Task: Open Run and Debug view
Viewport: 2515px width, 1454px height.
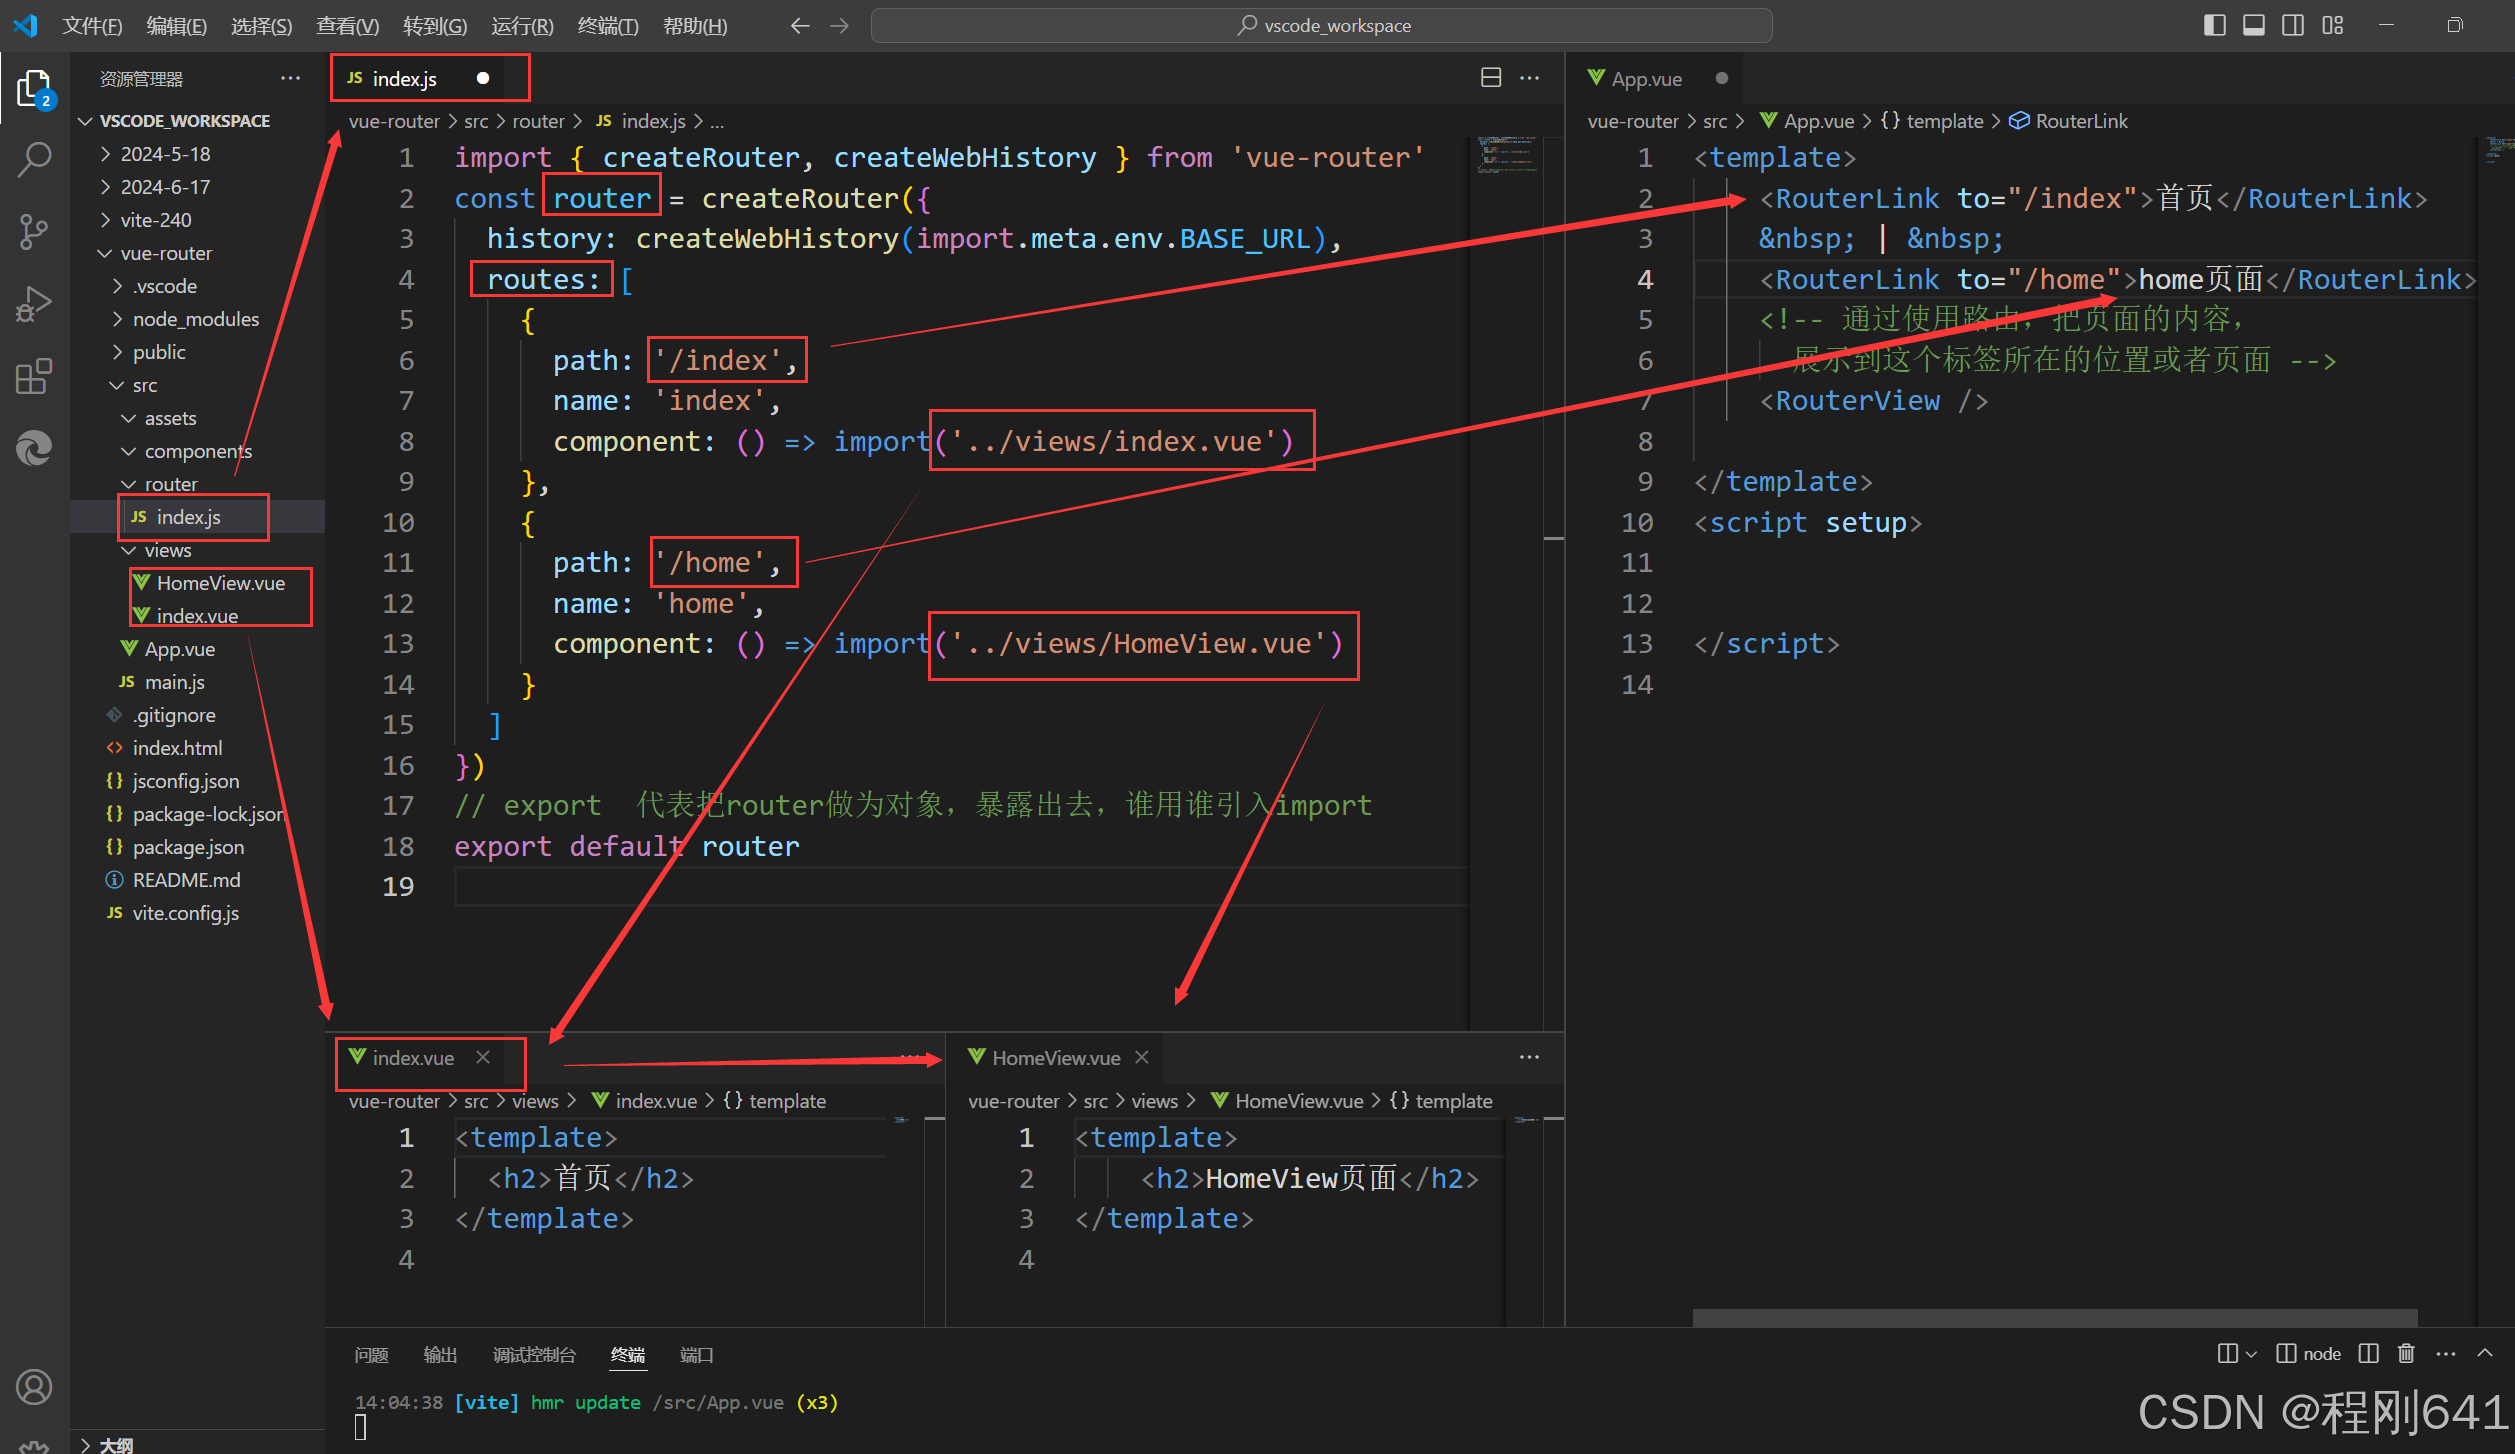Action: point(34,304)
